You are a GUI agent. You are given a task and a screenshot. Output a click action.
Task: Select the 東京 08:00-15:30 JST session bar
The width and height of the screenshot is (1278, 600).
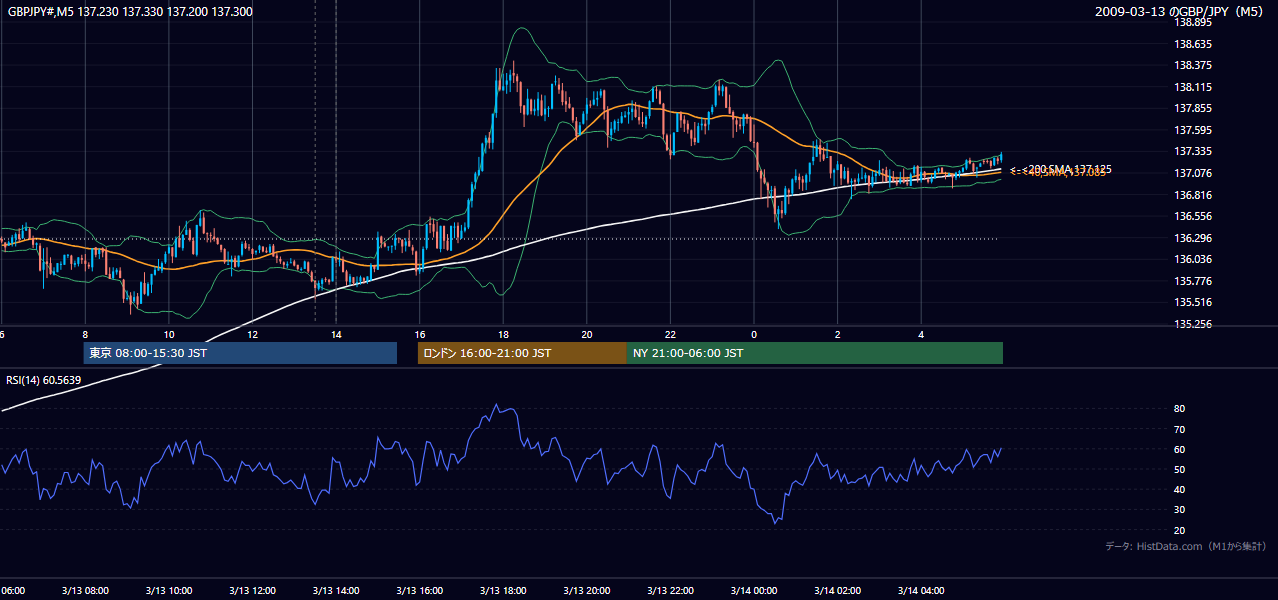tap(240, 353)
